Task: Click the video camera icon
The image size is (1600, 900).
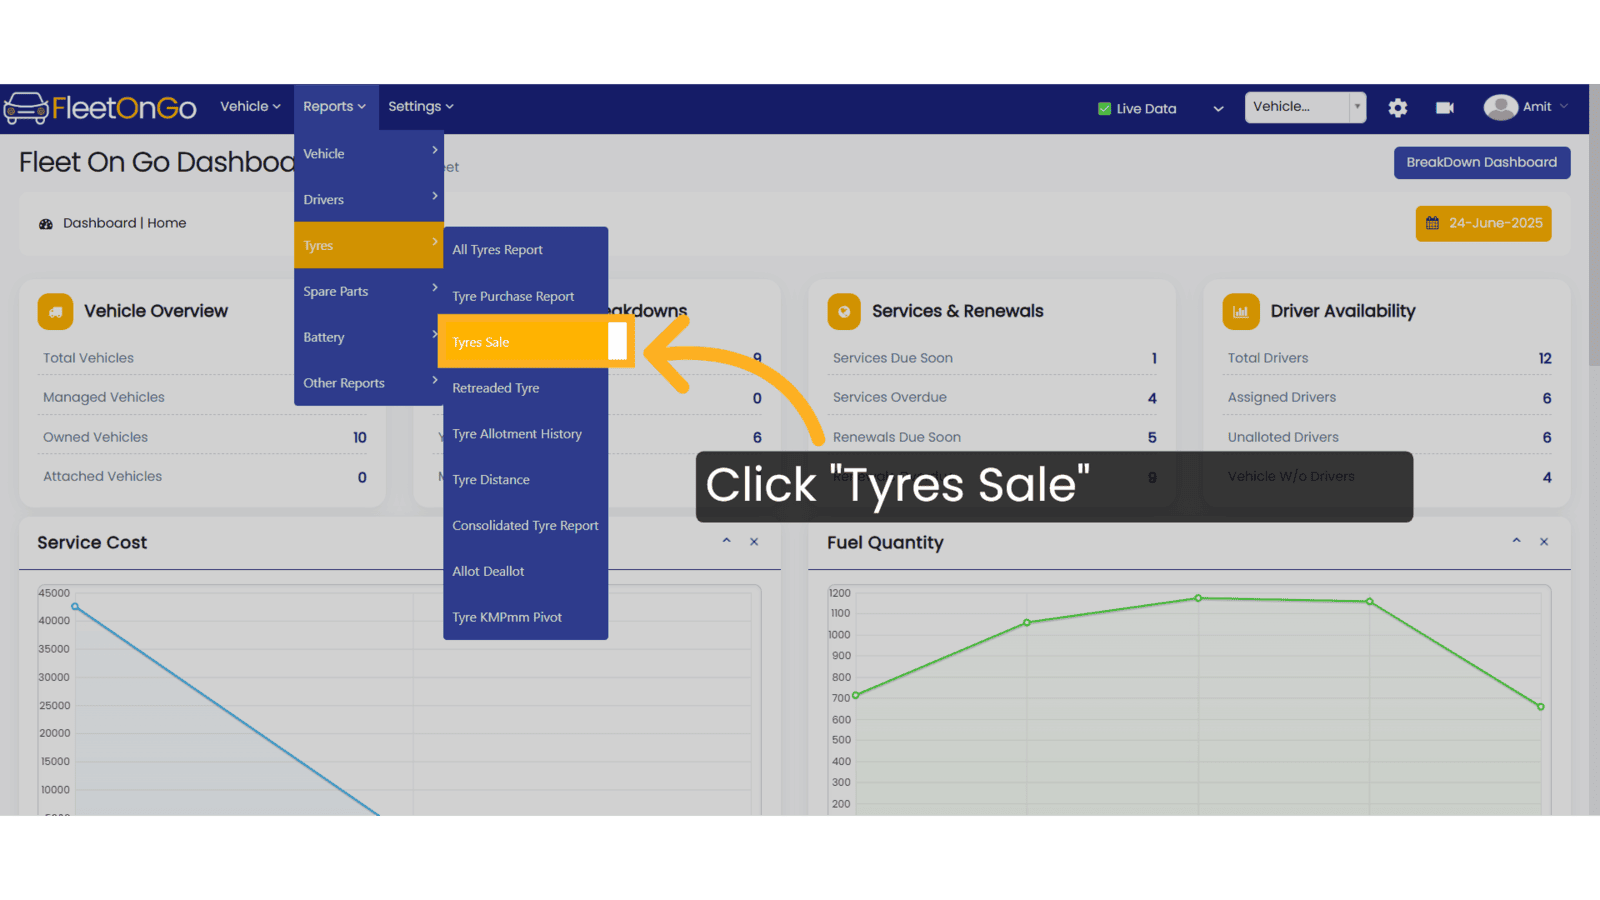Action: coord(1445,108)
